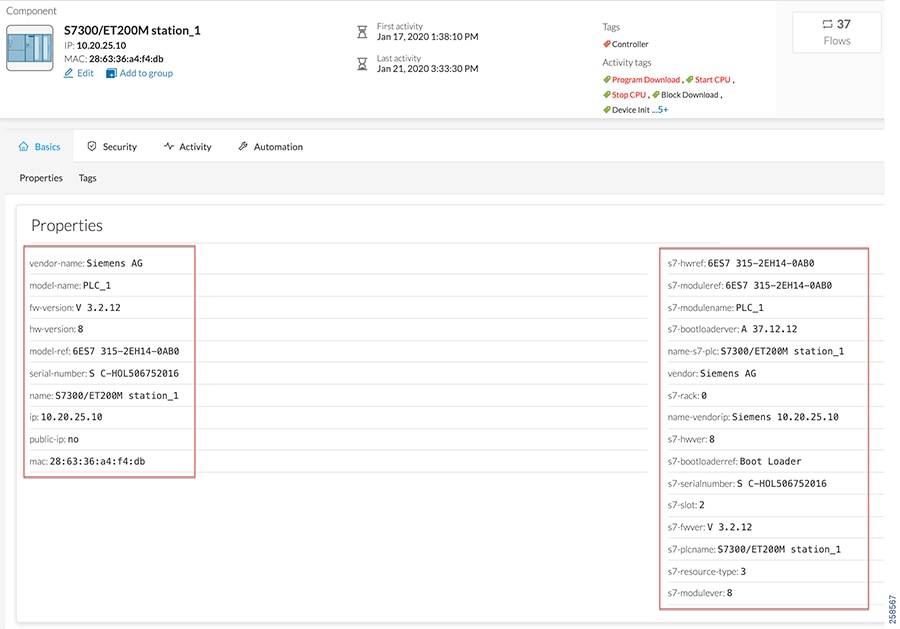Select header IP 10.20.25.10
Screen dimensions: 900x629
point(101,45)
